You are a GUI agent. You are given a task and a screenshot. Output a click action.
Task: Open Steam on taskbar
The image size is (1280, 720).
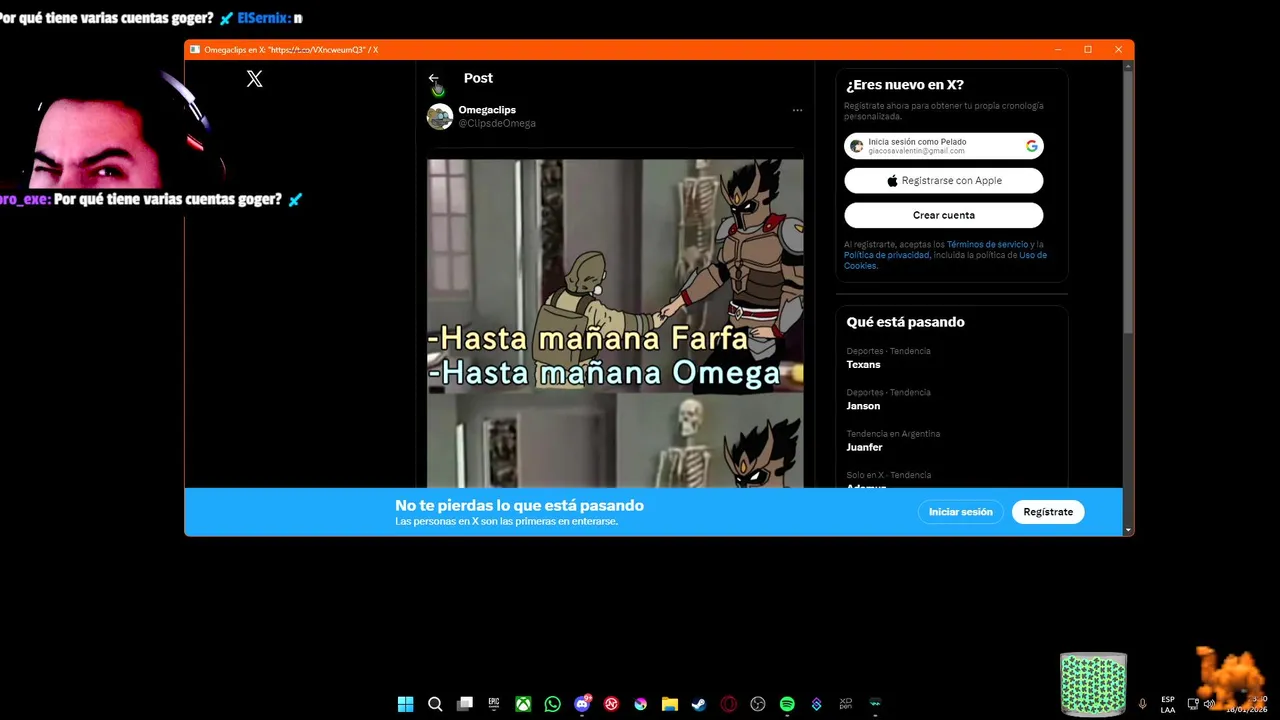[x=699, y=704]
